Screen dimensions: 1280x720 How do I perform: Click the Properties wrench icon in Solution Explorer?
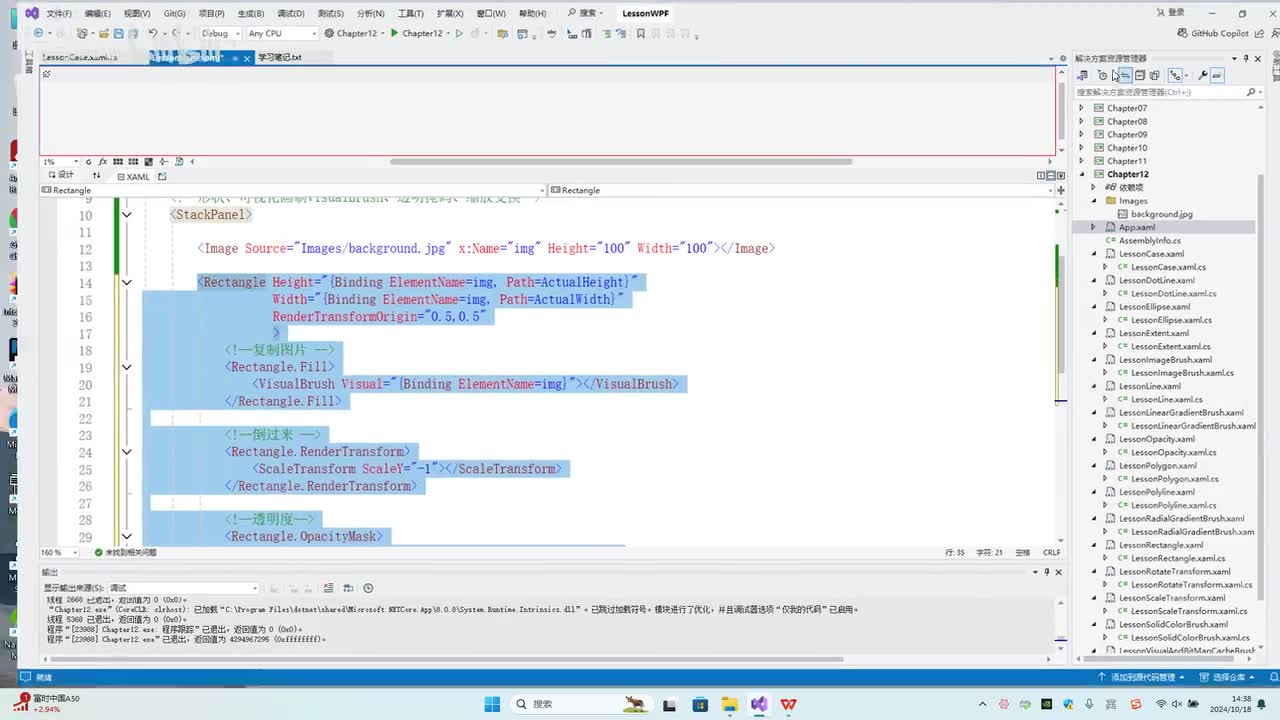click(x=1203, y=76)
